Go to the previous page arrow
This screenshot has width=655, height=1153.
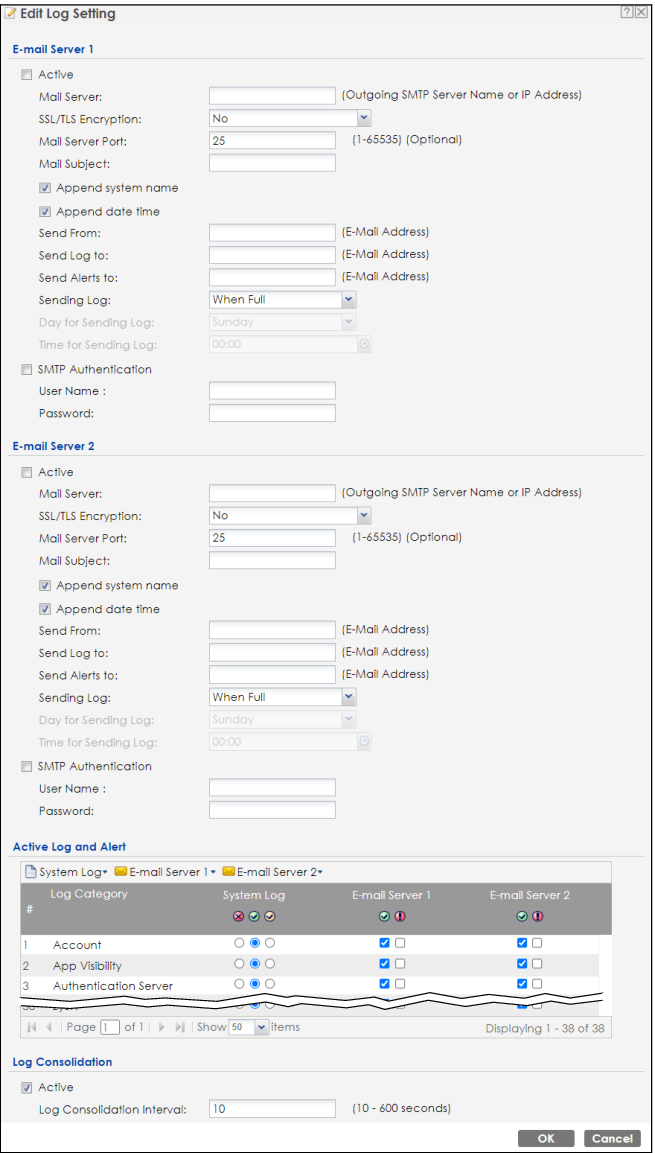coord(48,1027)
